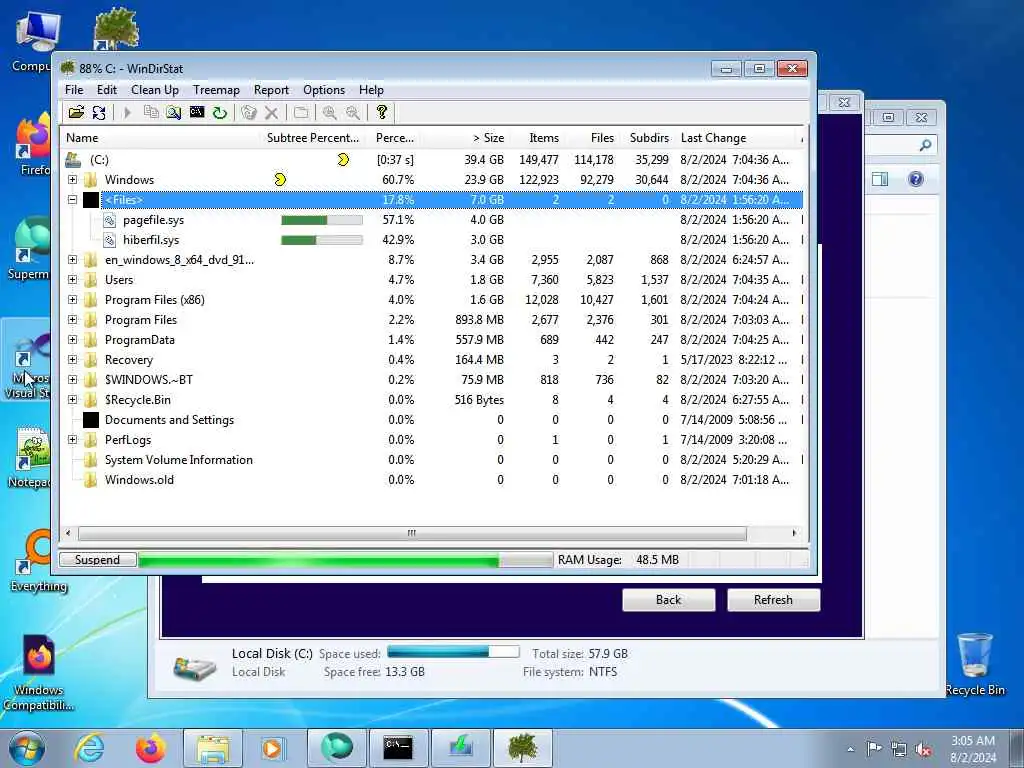Open the Report menu
This screenshot has height=768, width=1024.
tap(271, 90)
